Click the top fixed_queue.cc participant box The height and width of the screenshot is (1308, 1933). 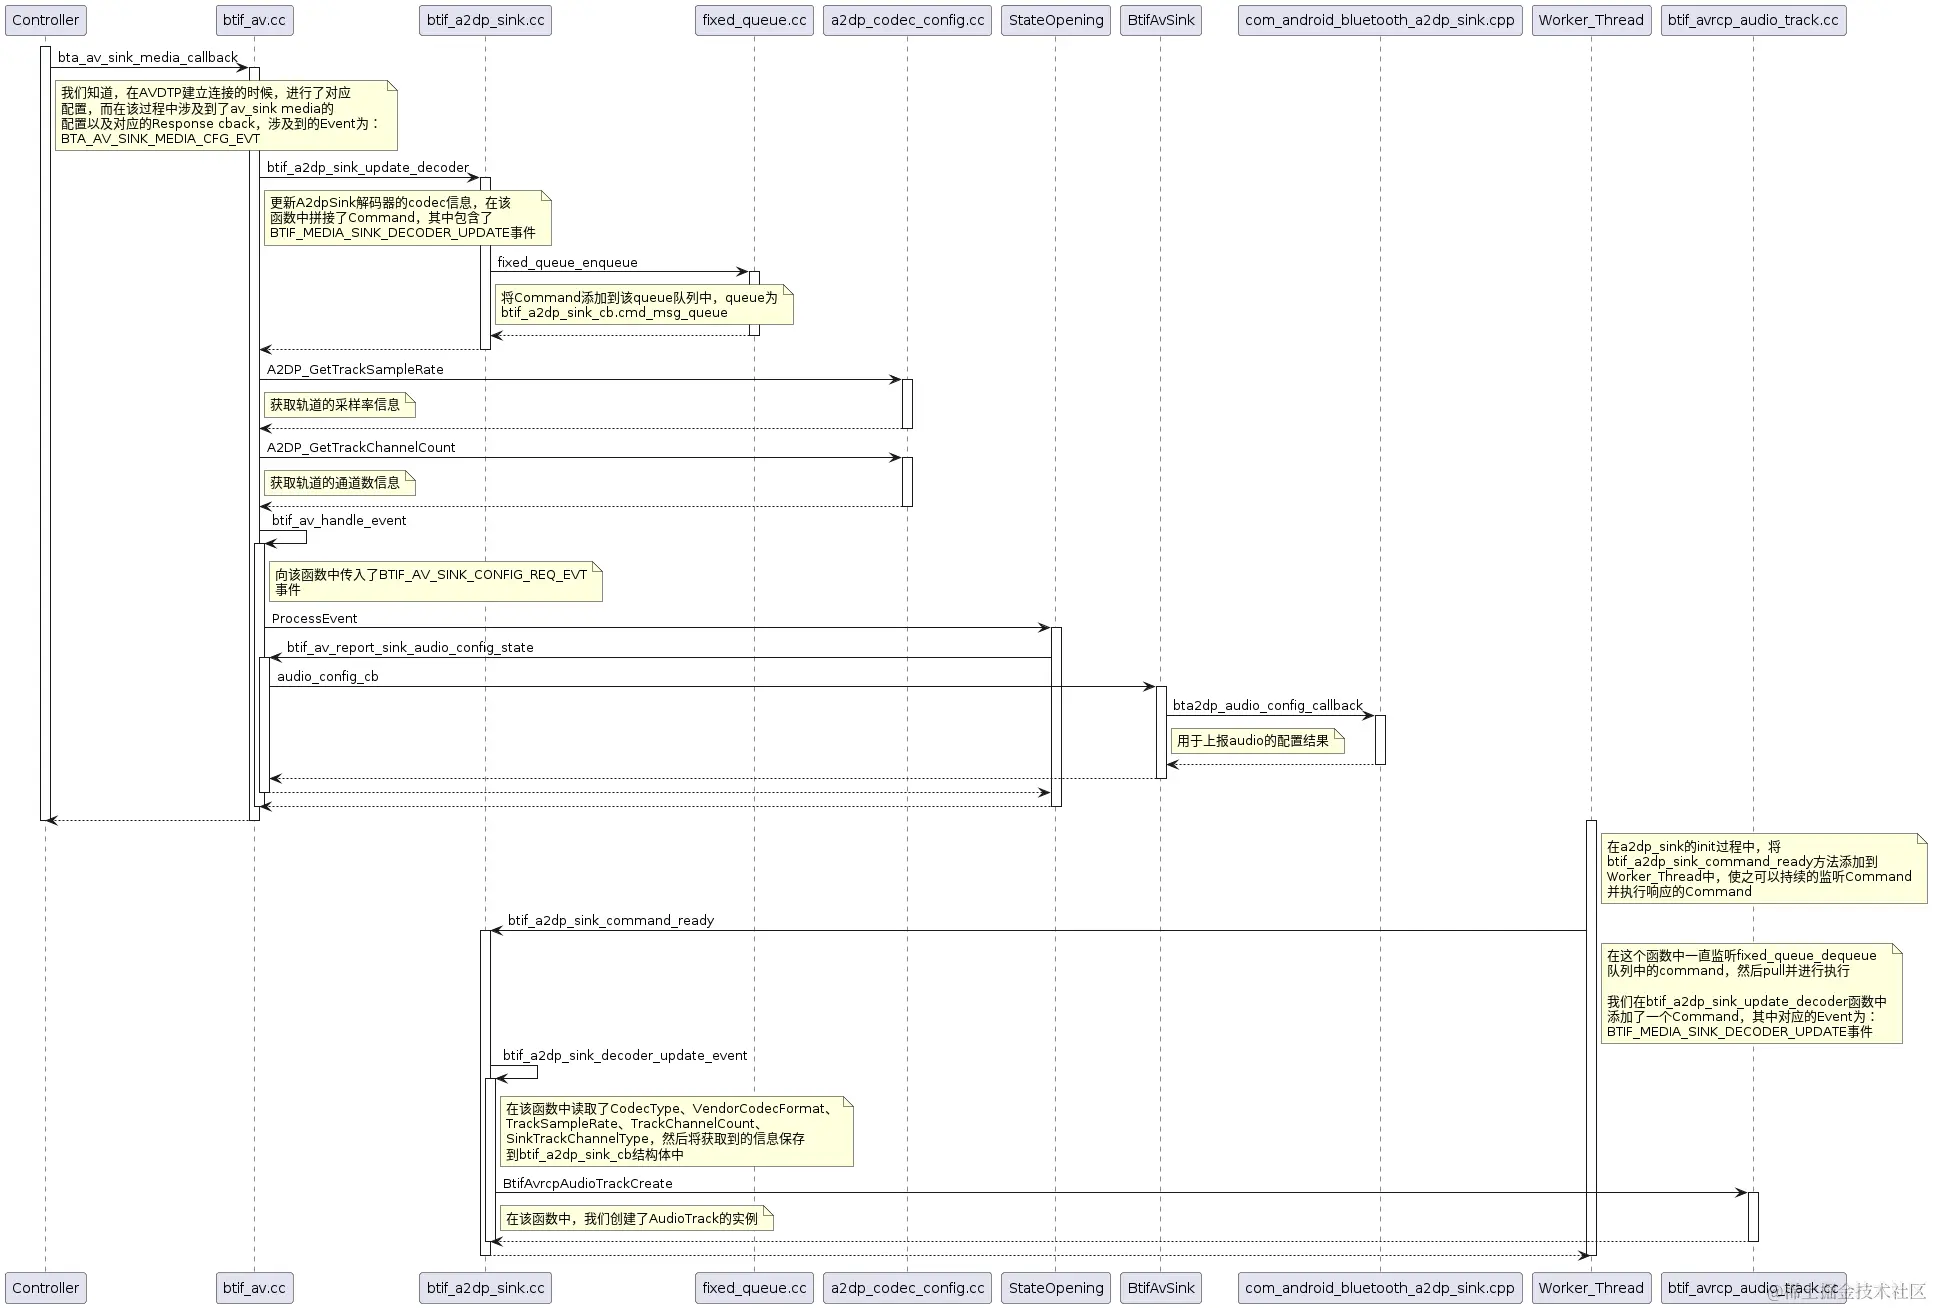coord(754,20)
